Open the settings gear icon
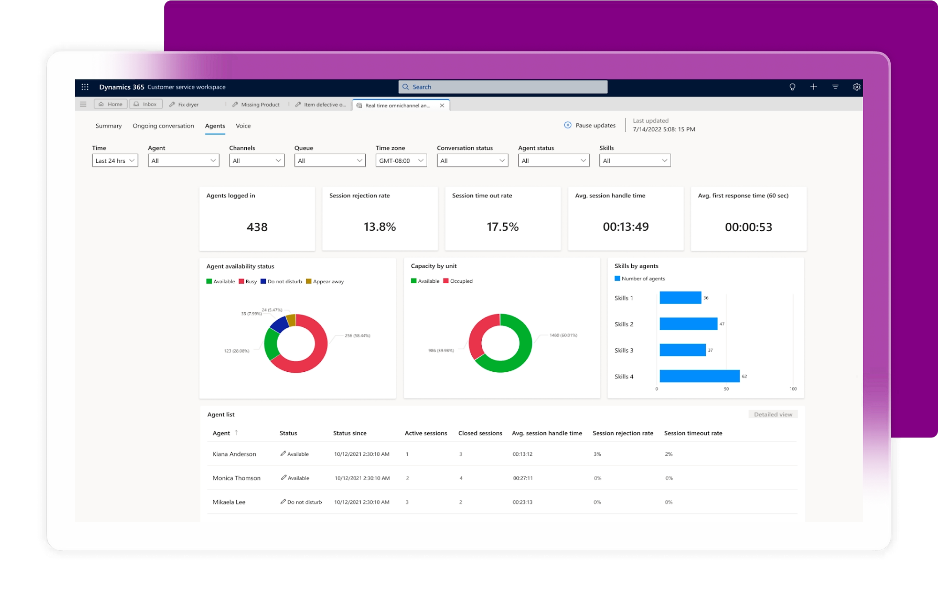This screenshot has width=938, height=602. (x=857, y=87)
